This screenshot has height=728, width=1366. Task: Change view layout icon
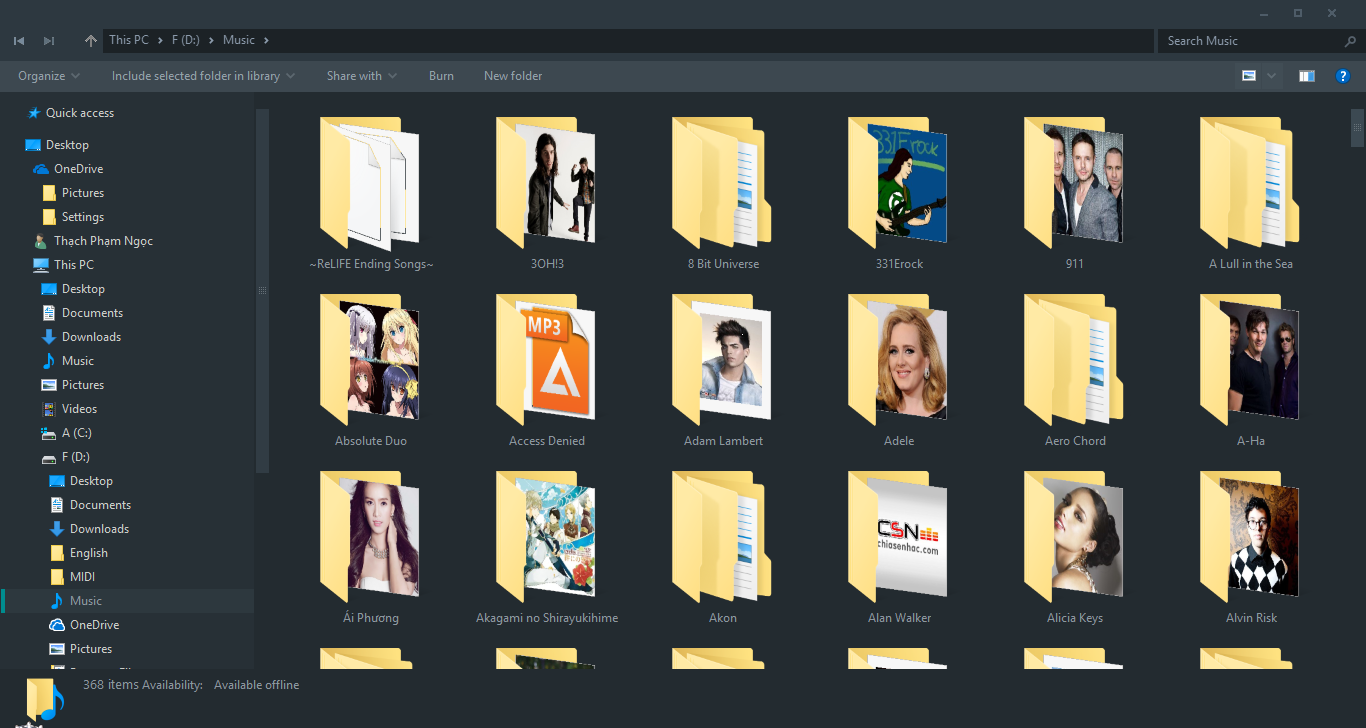click(x=1249, y=76)
